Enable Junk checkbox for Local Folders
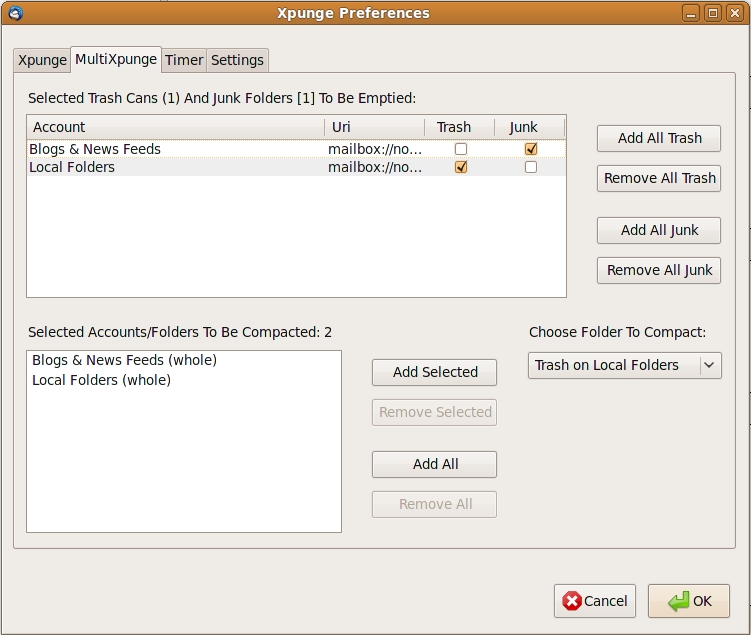This screenshot has height=635, width=751. click(x=531, y=167)
